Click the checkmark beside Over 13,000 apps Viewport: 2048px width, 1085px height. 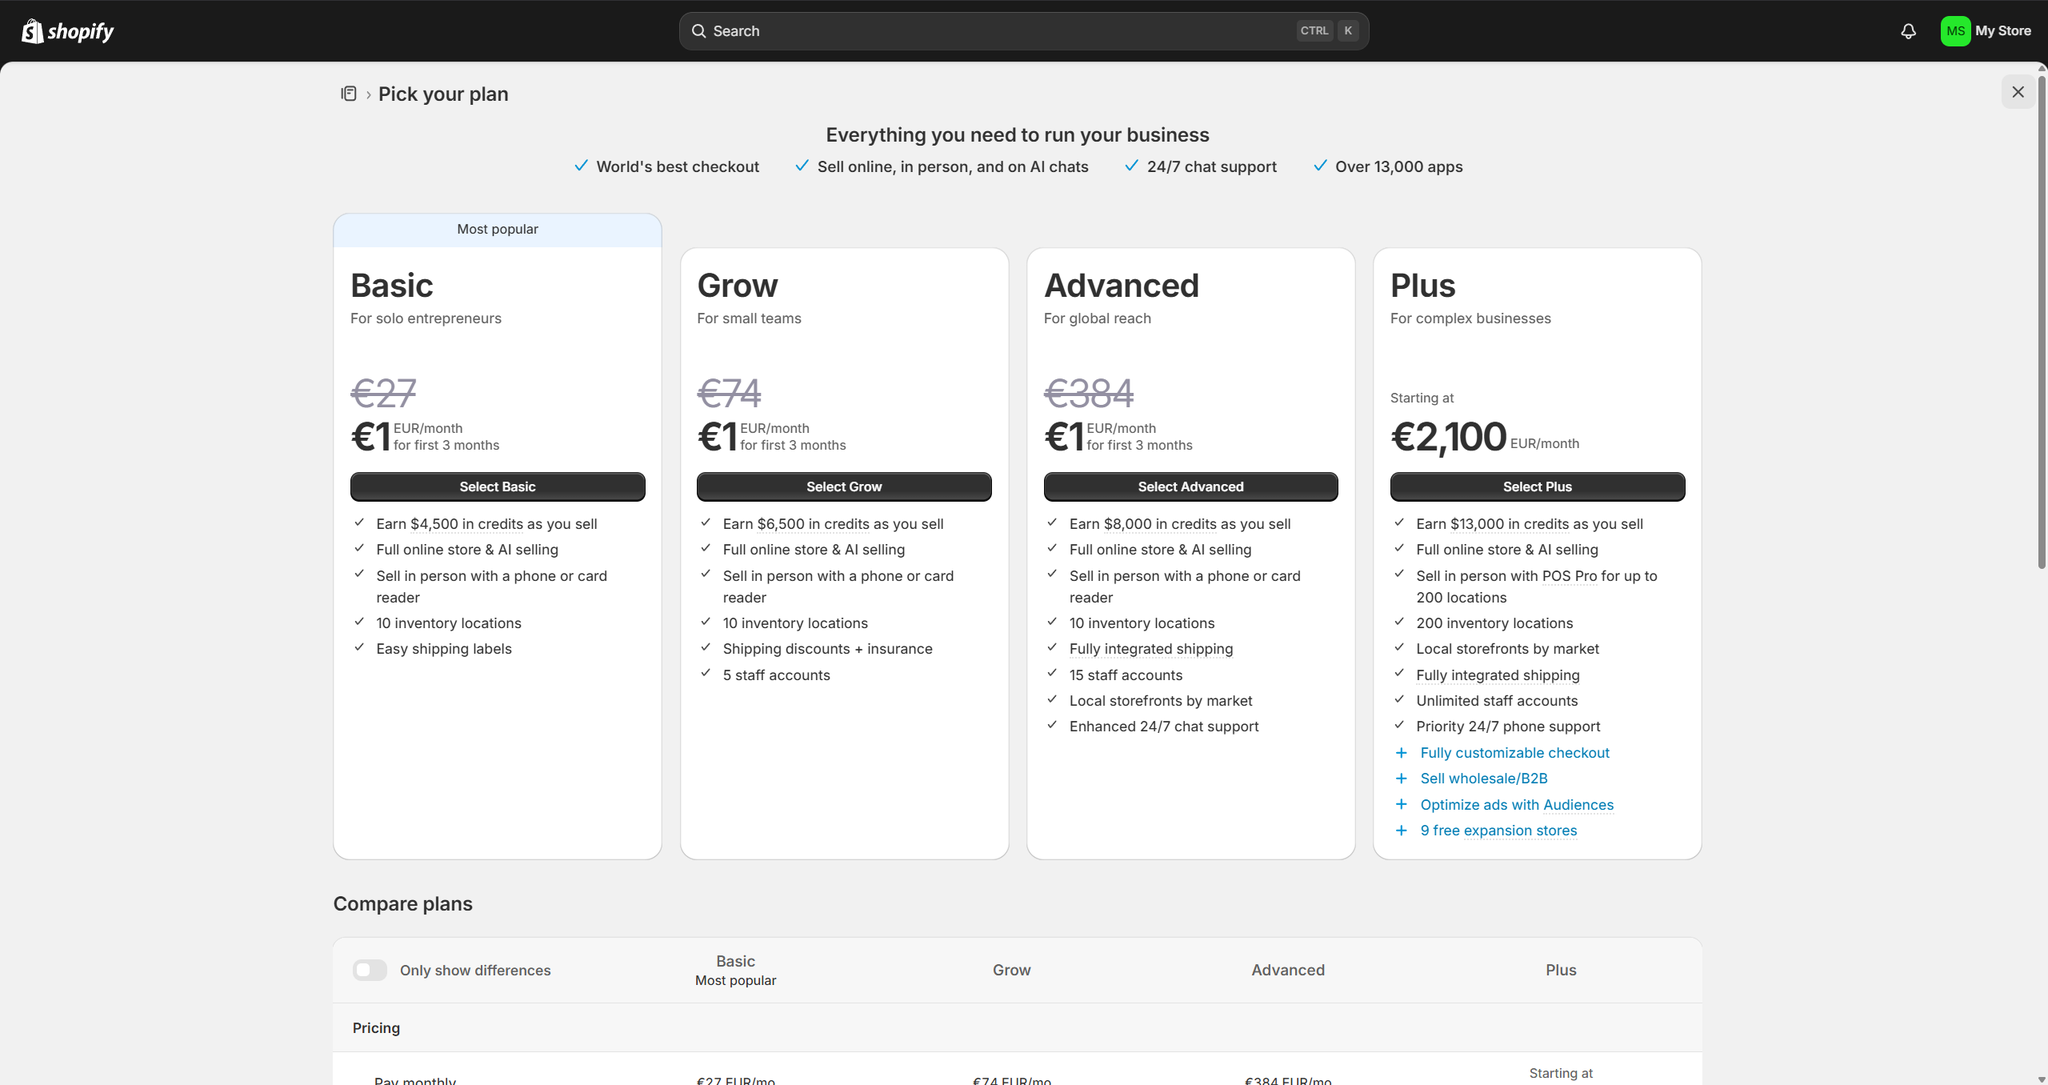[x=1320, y=166]
